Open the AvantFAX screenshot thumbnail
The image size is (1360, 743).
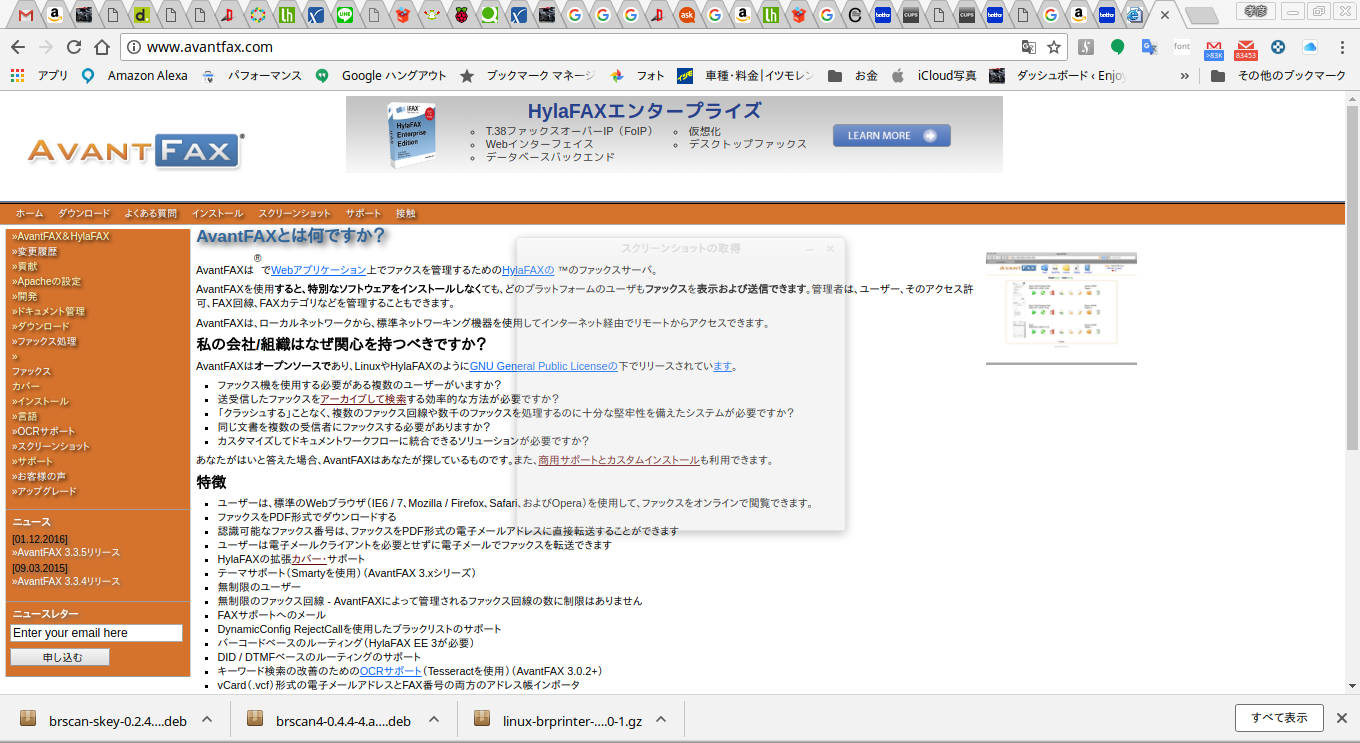point(1061,308)
